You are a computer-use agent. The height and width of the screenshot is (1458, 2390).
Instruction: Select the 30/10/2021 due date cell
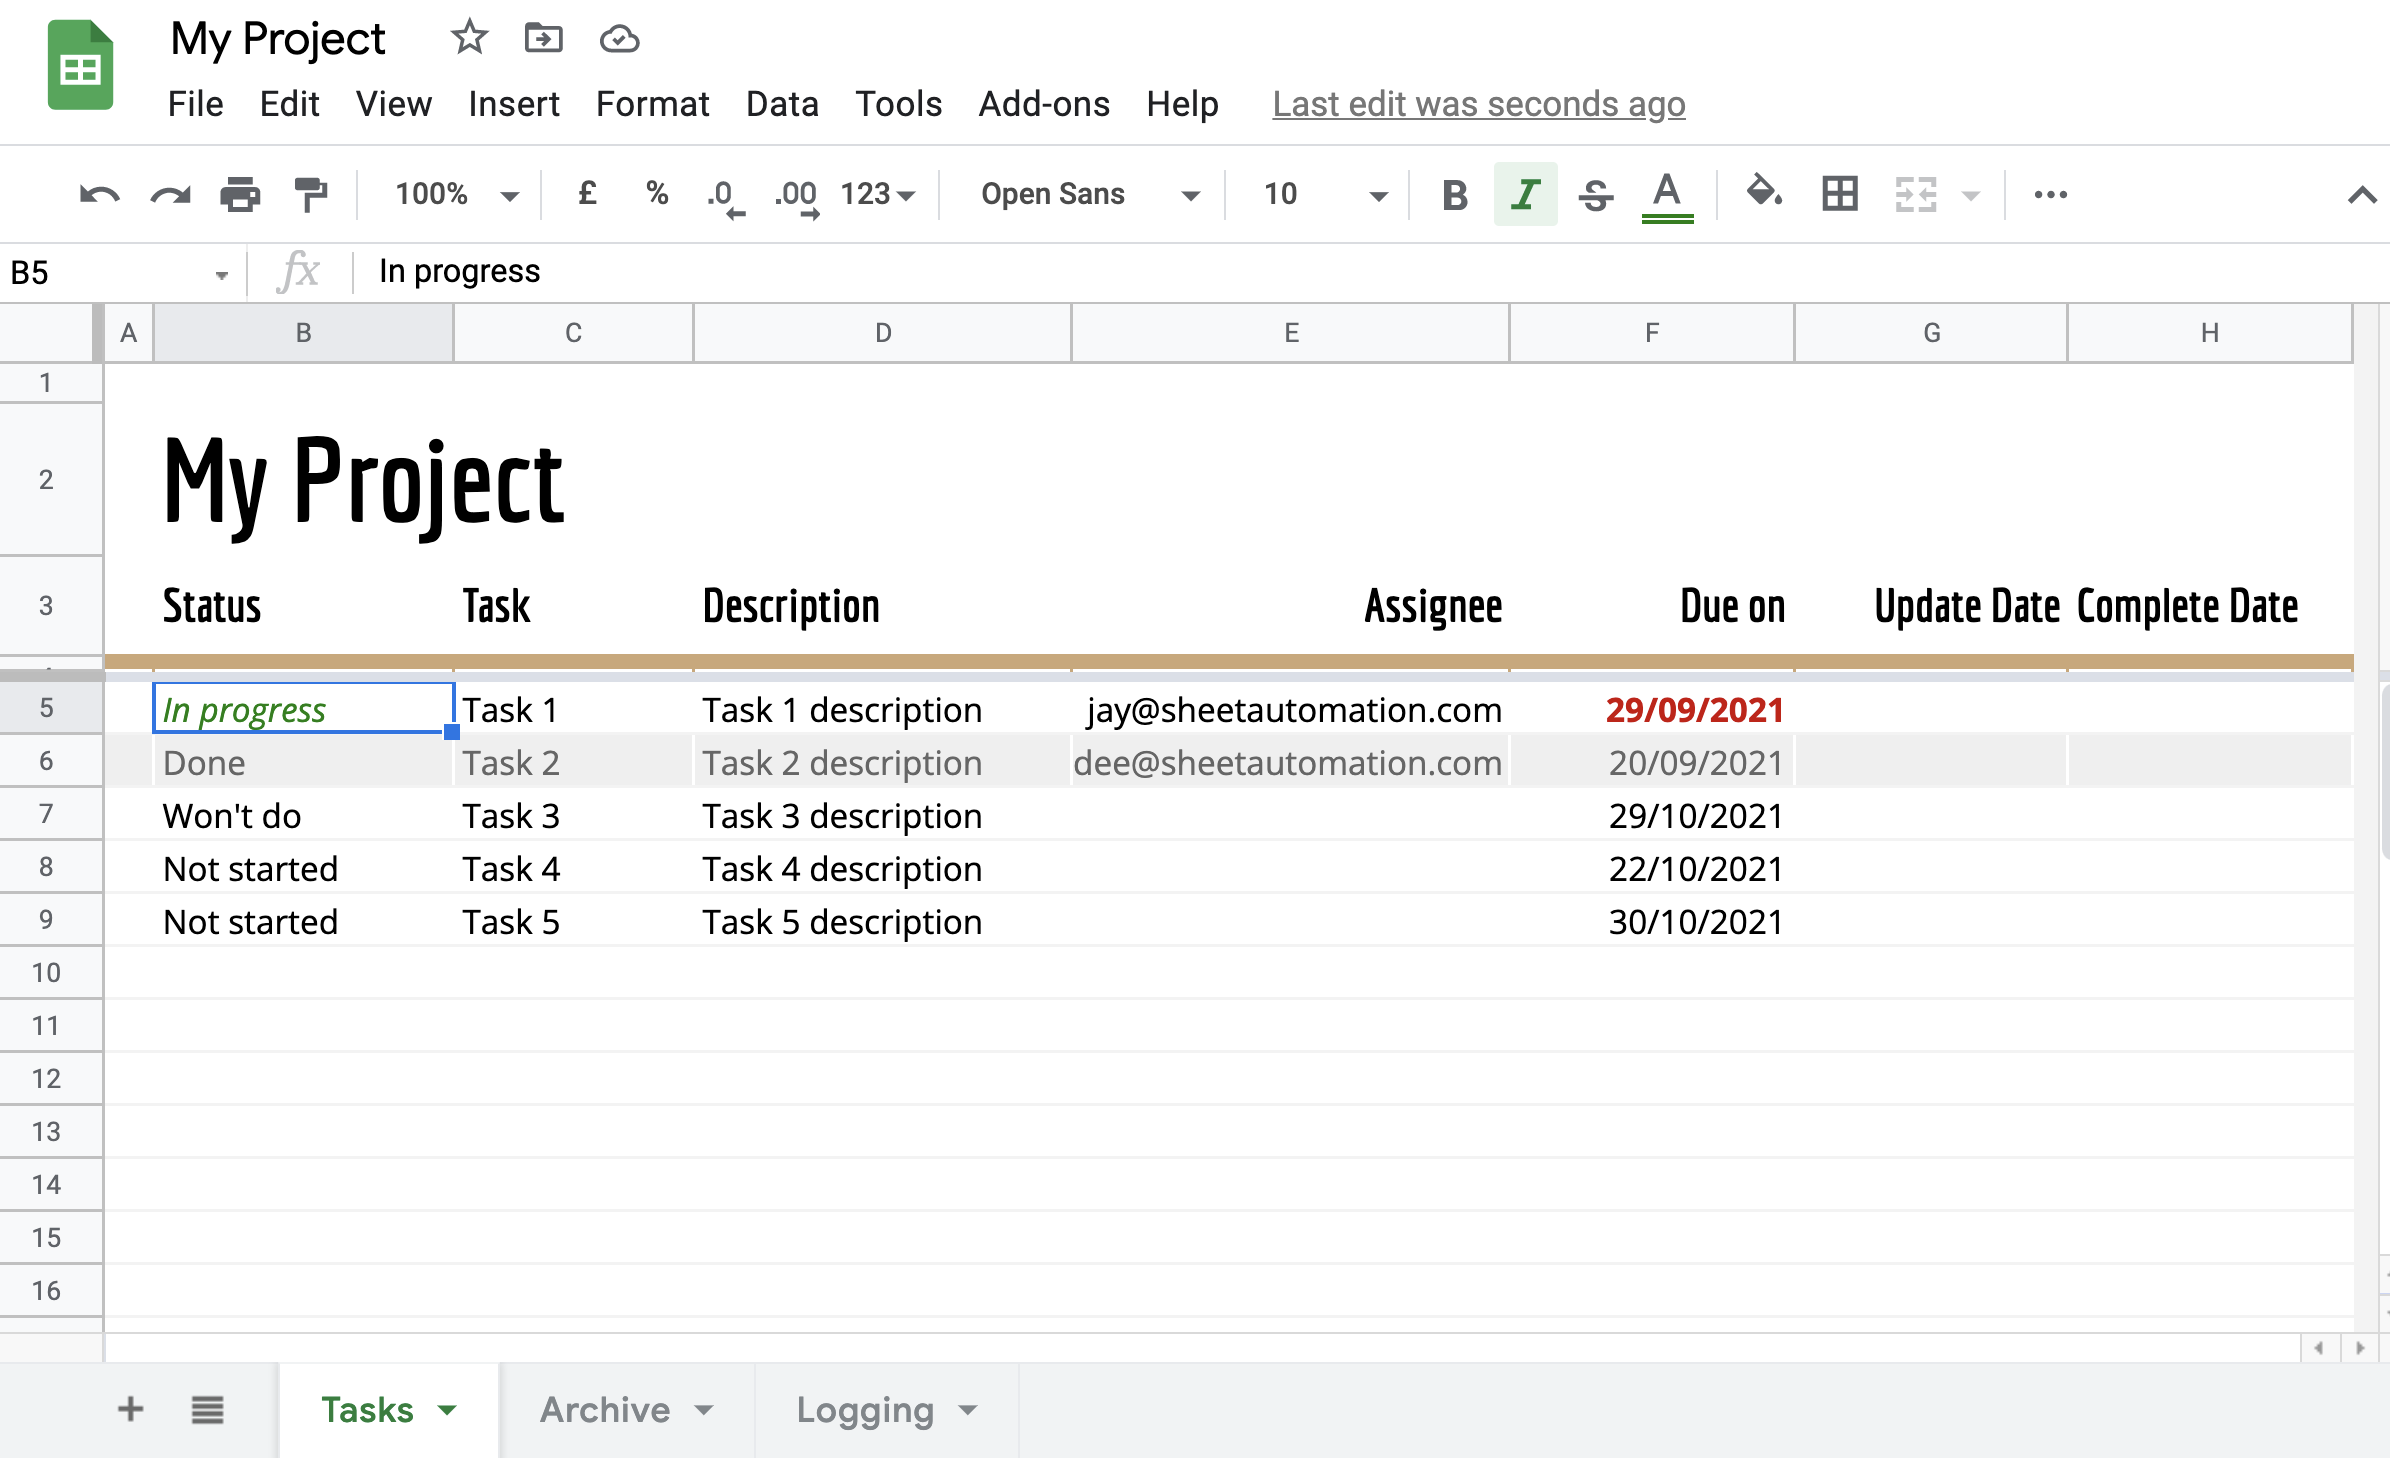tap(1652, 921)
